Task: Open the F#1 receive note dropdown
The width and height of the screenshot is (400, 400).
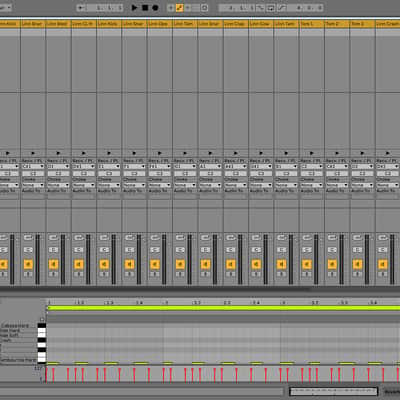Action: coord(160,166)
